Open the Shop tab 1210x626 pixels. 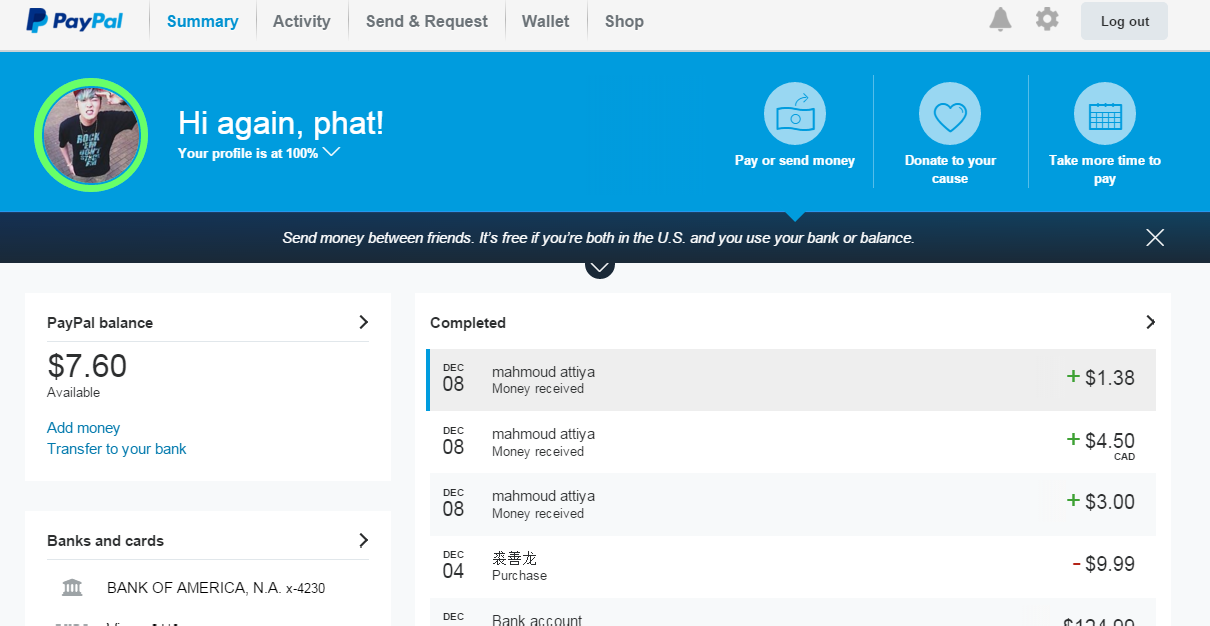click(x=624, y=21)
